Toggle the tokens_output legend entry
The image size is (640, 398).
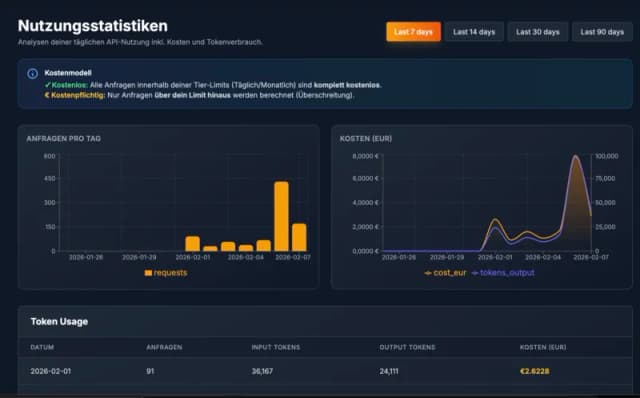[x=503, y=273]
